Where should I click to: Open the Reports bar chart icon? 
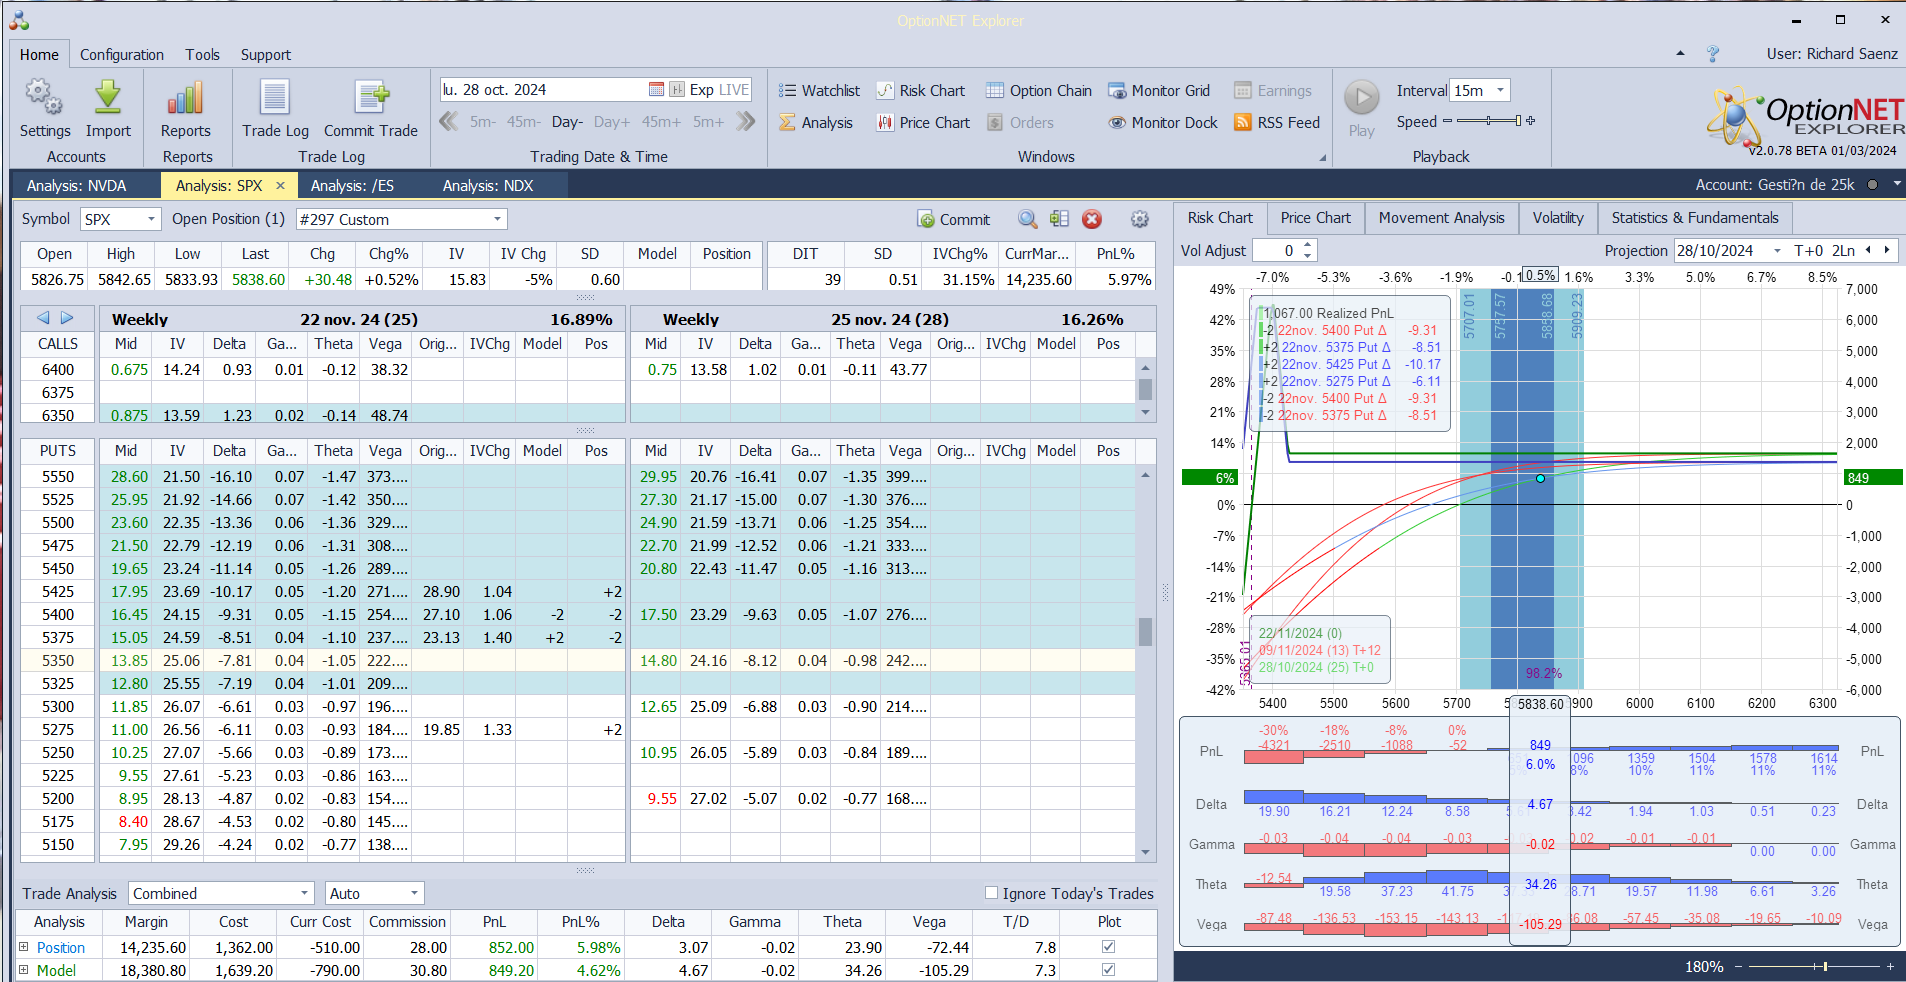pyautogui.click(x=186, y=109)
